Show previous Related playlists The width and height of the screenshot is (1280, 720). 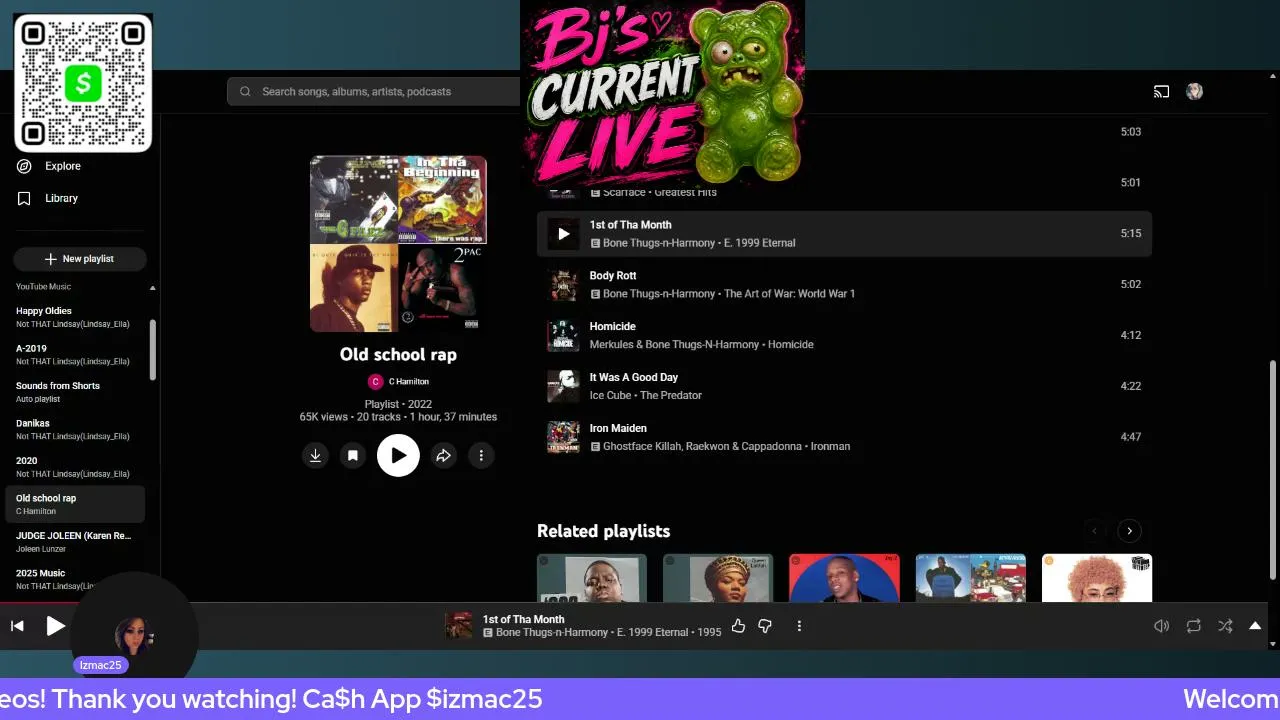click(1094, 531)
